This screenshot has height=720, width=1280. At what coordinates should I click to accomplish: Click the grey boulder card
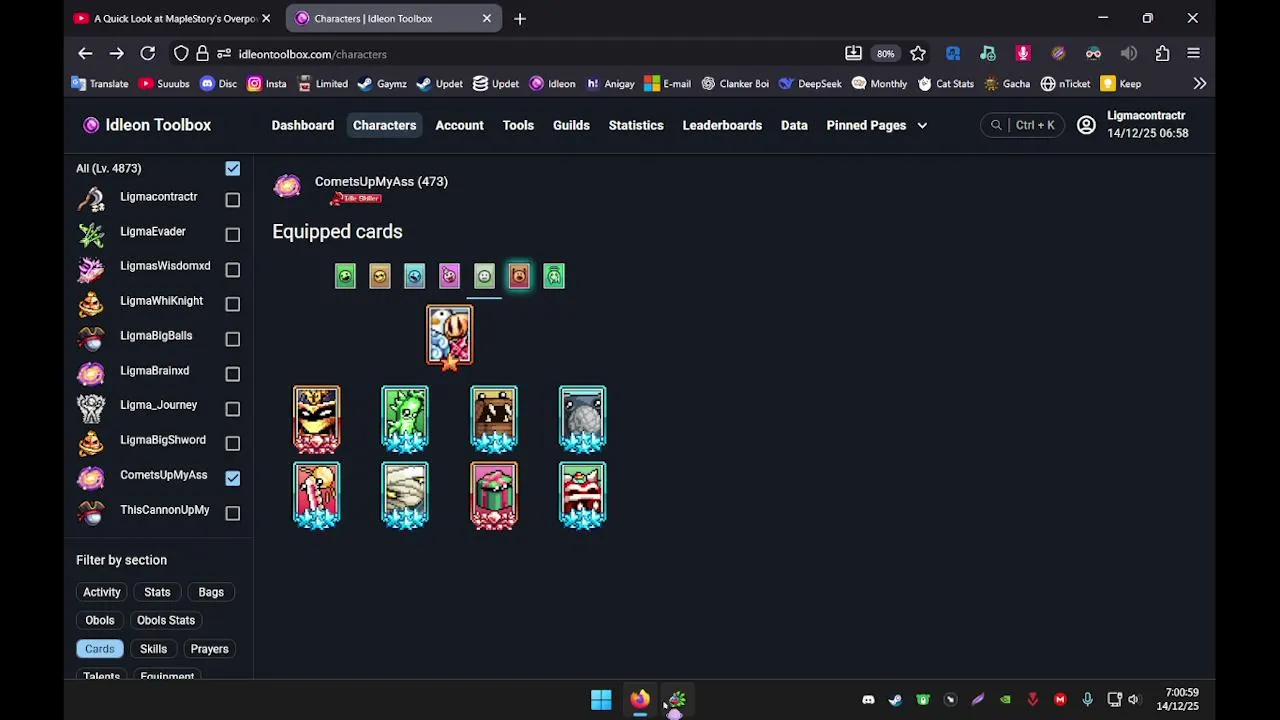pyautogui.click(x=583, y=419)
